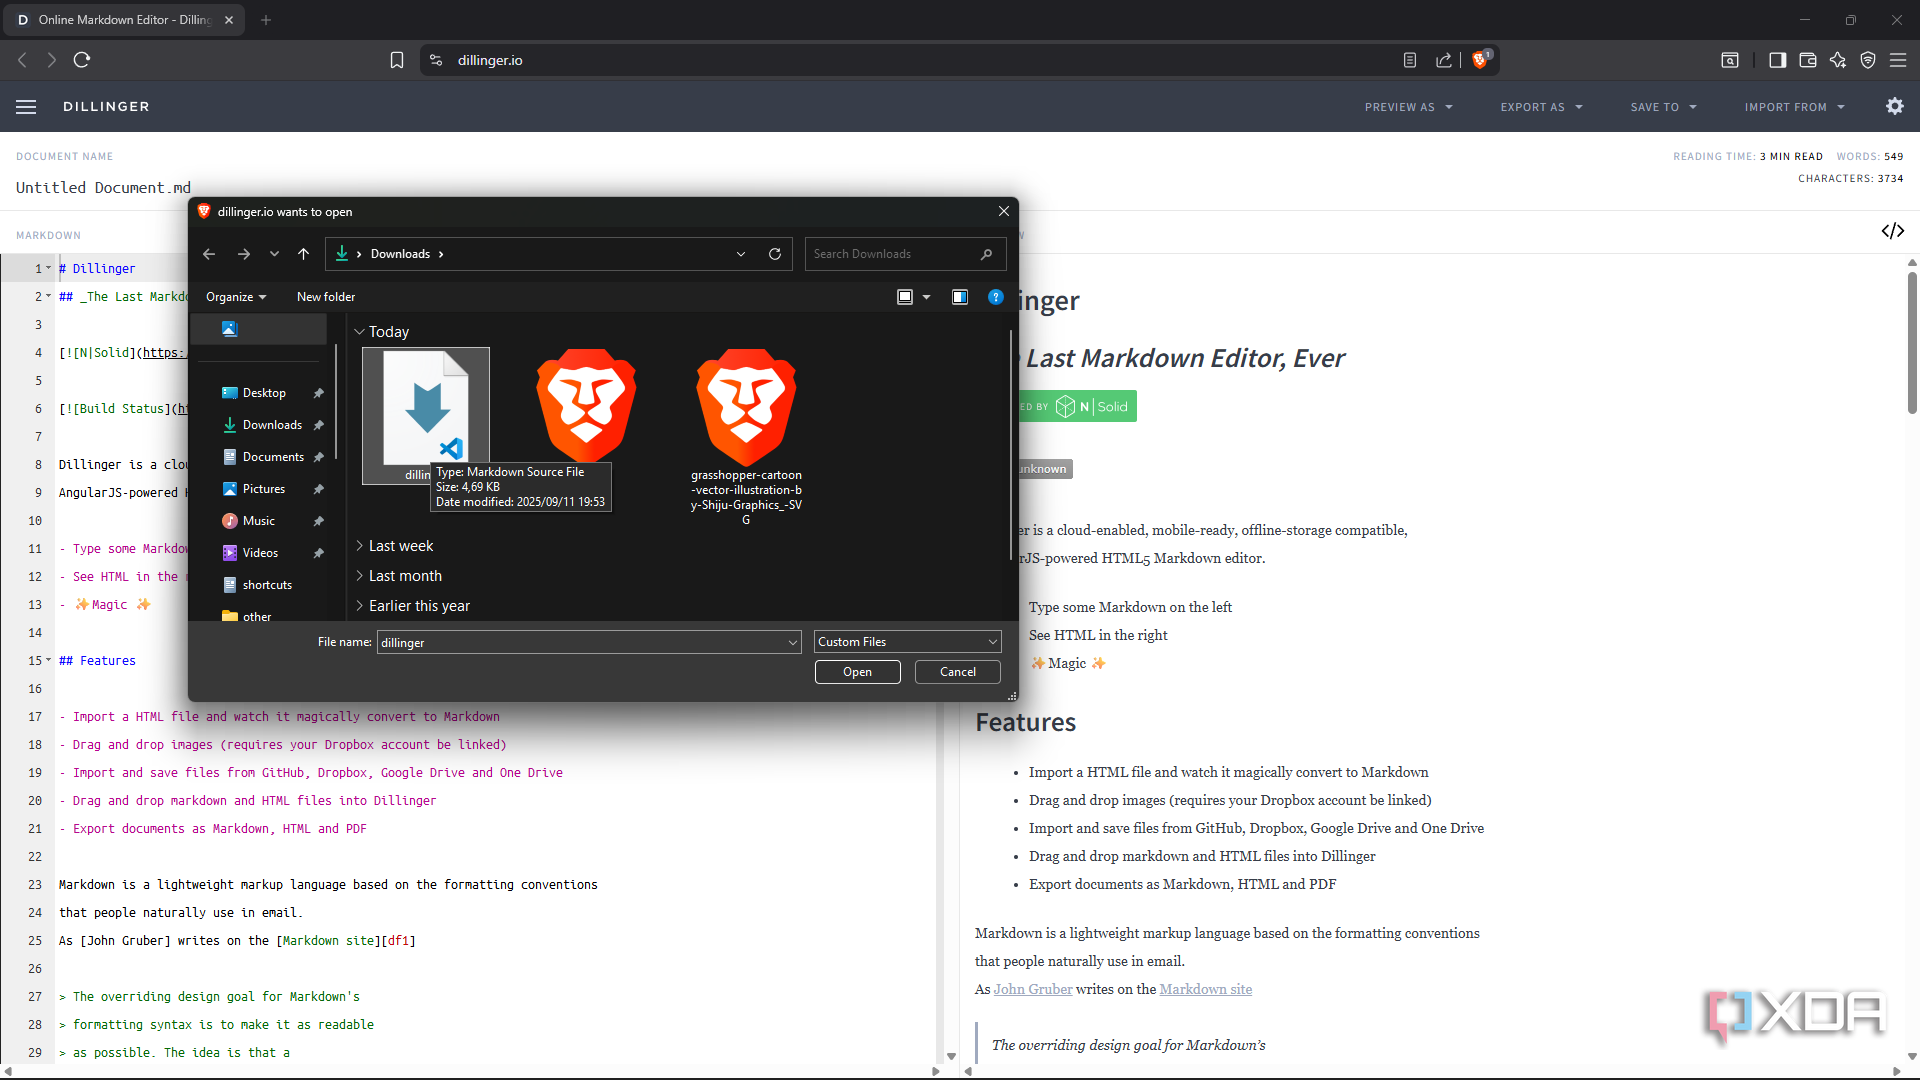Click the Brave Shields icon

tap(1481, 59)
